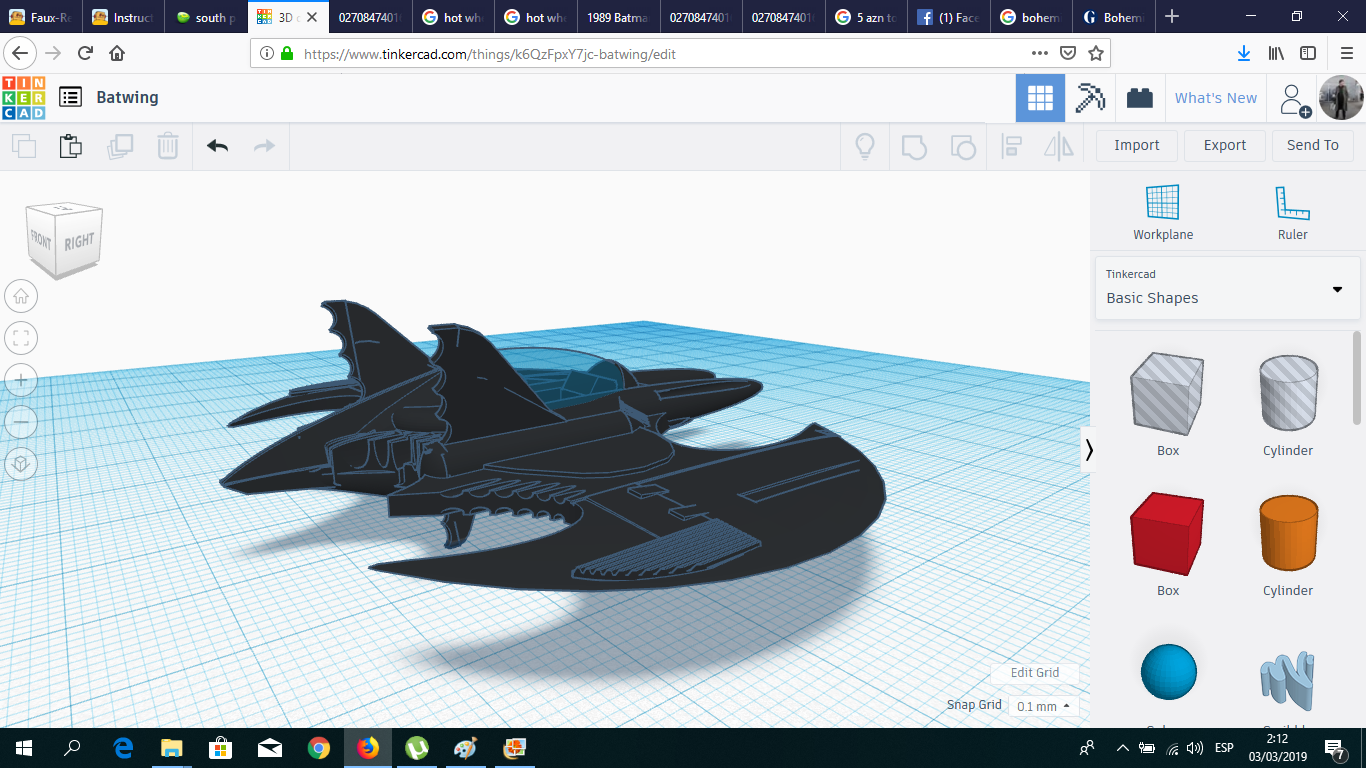Click the browser Home icon
Screen dimensions: 1366x768
[x=117, y=54]
